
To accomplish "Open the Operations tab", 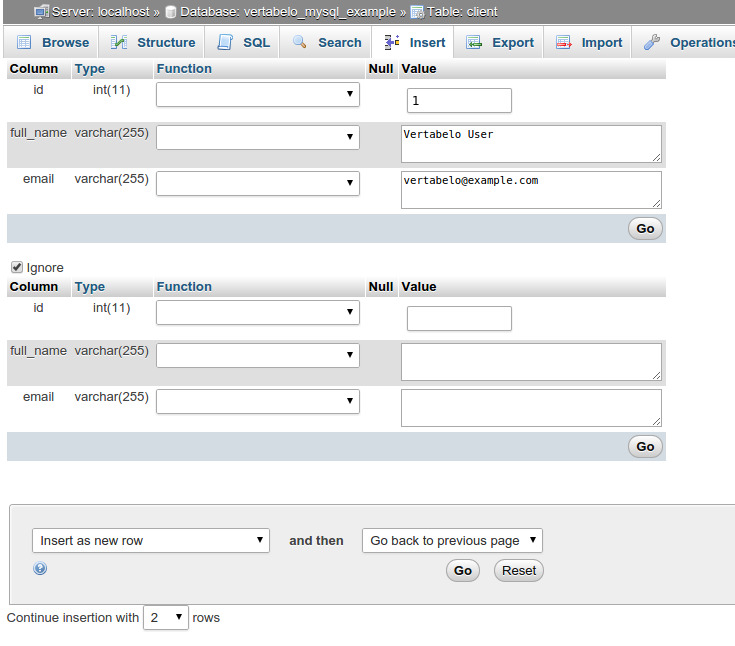I will tap(700, 43).
